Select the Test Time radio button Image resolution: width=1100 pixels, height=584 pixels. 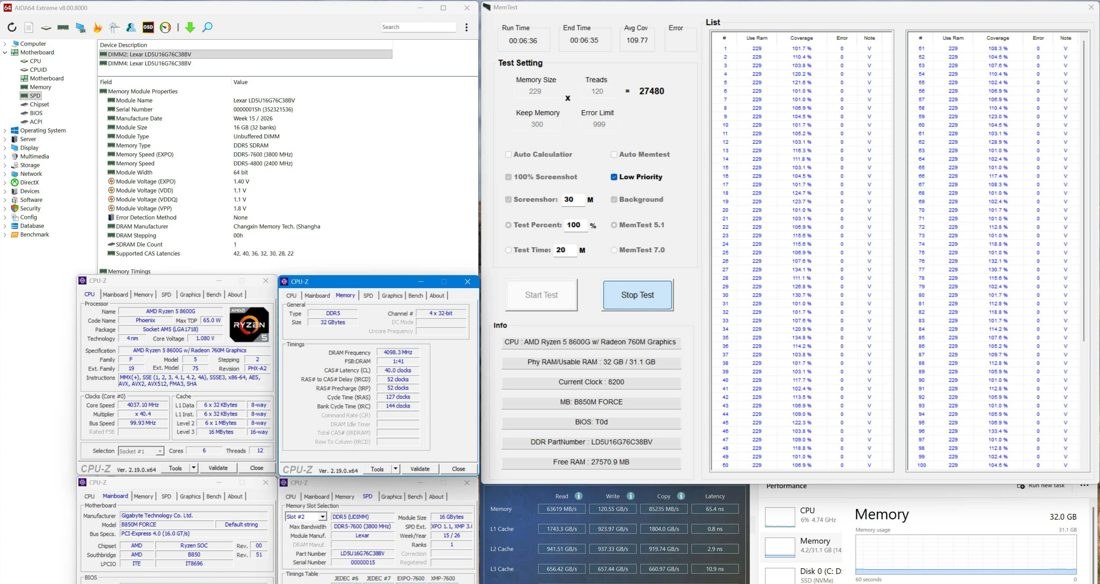tap(509, 250)
